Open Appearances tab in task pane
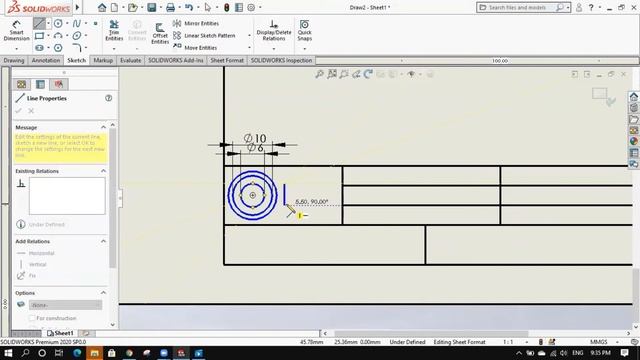 [x=633, y=141]
